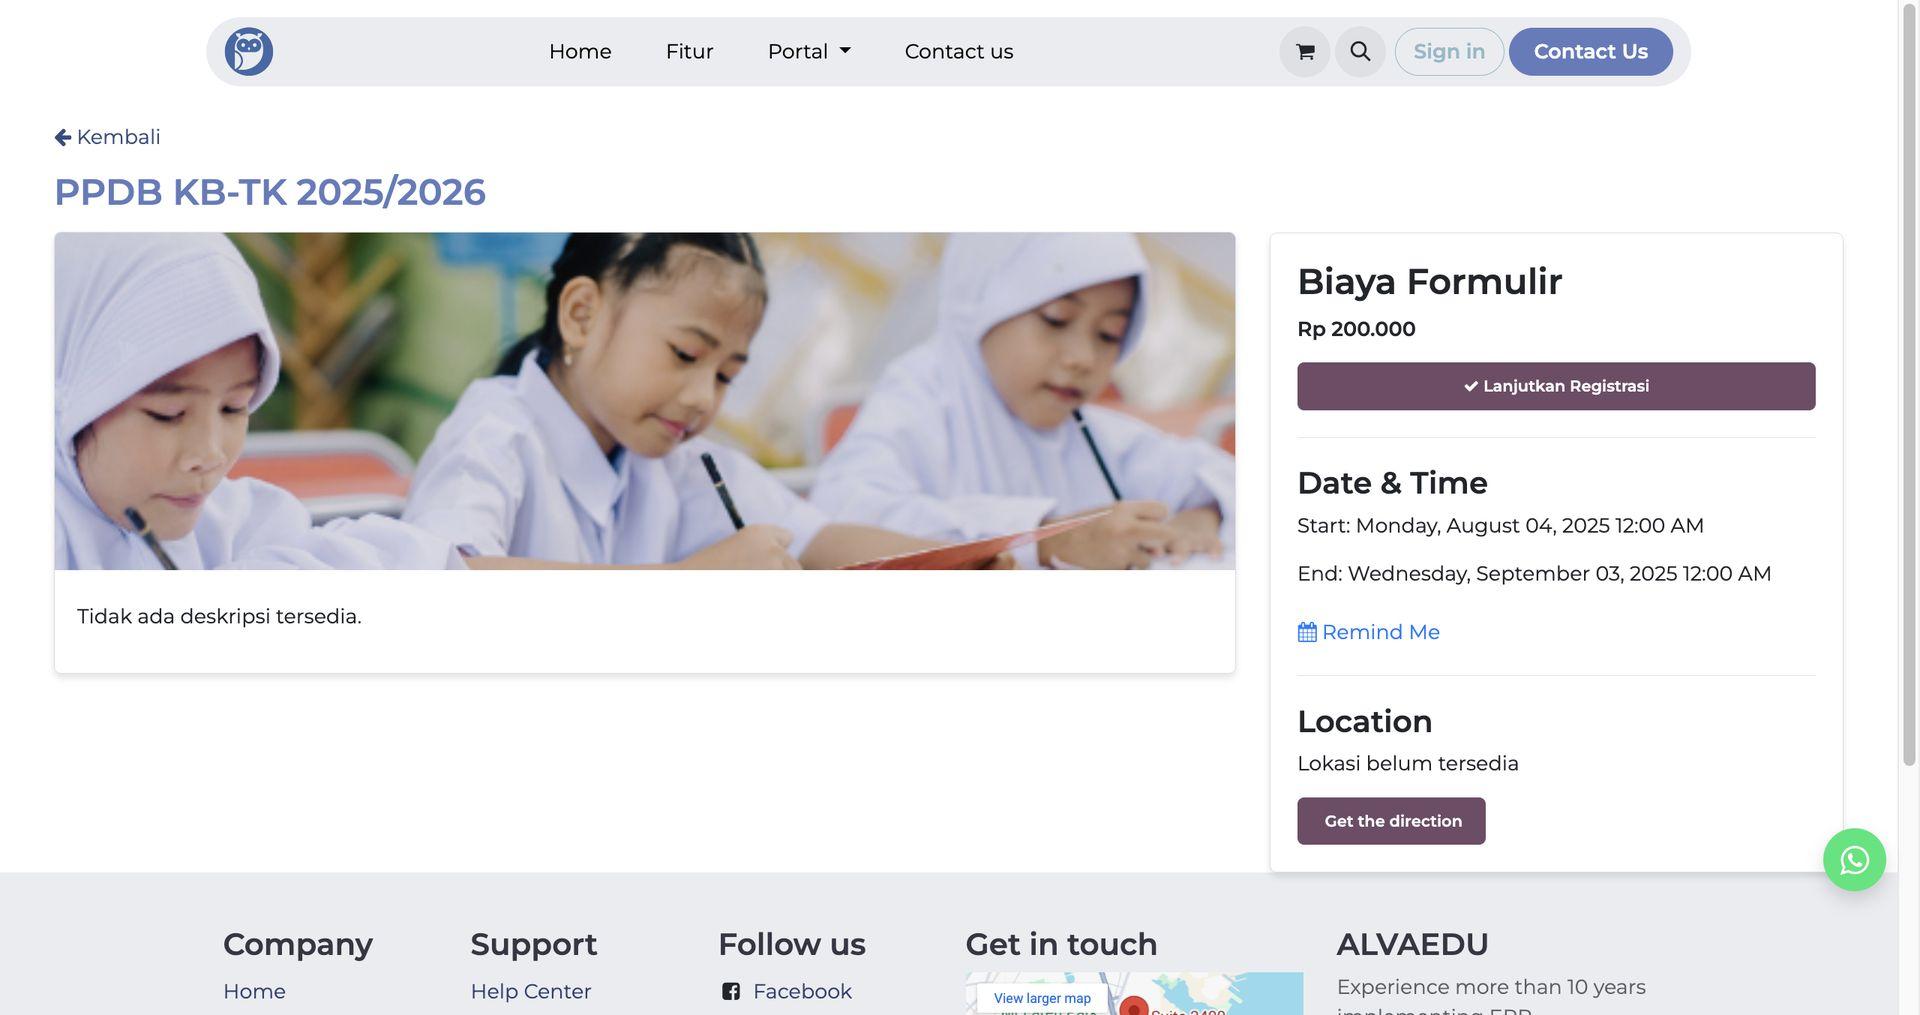Click the red map pin marker
Screen dimensions: 1920x1015
click(1133, 1006)
